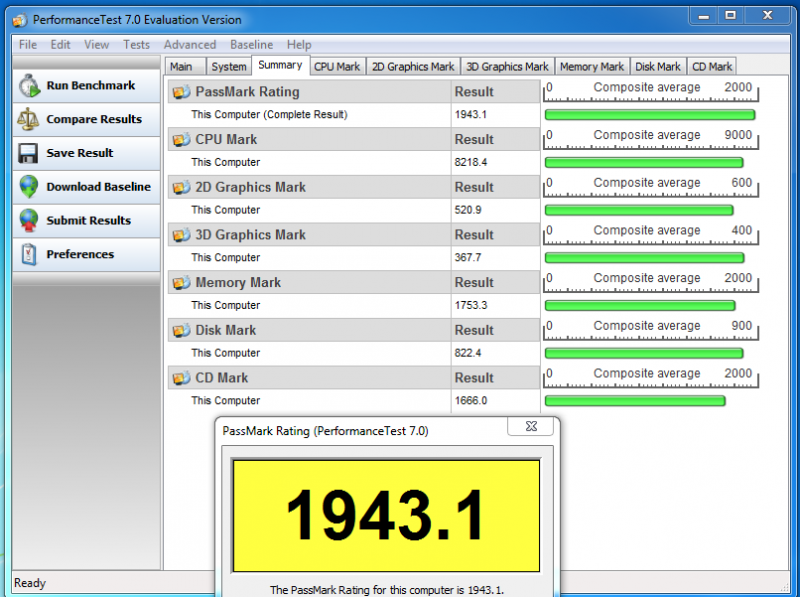Click the PassMark Rating section header
Image resolution: width=800 pixels, height=597 pixels.
click(x=354, y=92)
